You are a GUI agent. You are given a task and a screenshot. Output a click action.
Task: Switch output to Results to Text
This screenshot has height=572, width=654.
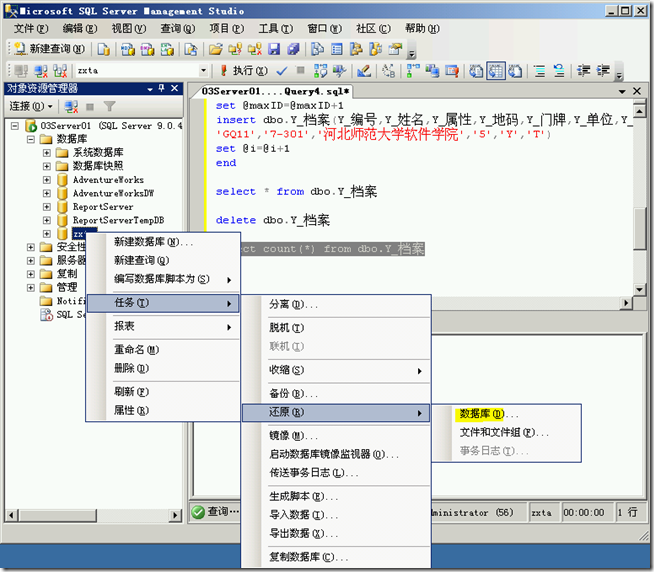tap(476, 71)
